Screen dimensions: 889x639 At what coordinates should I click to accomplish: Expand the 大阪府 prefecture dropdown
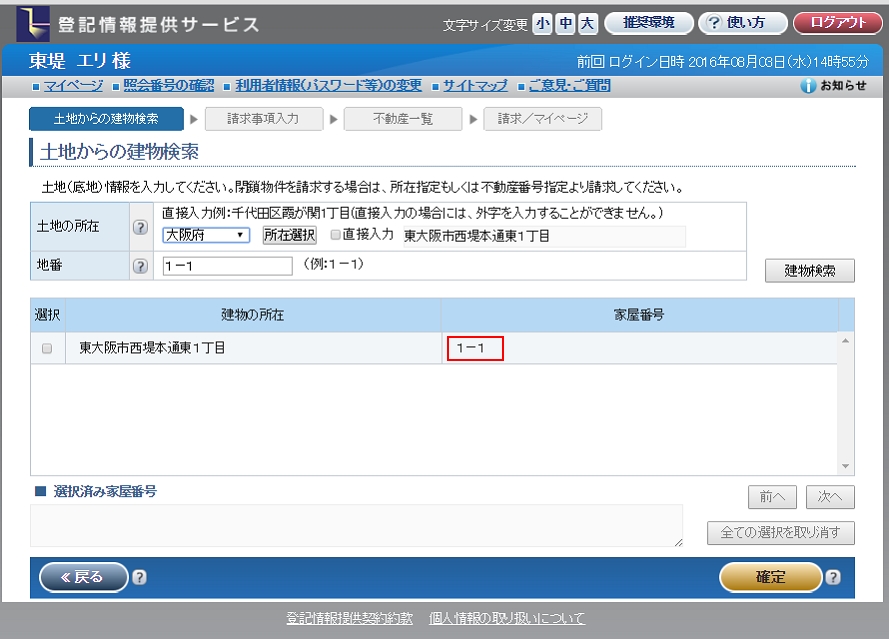pos(206,235)
